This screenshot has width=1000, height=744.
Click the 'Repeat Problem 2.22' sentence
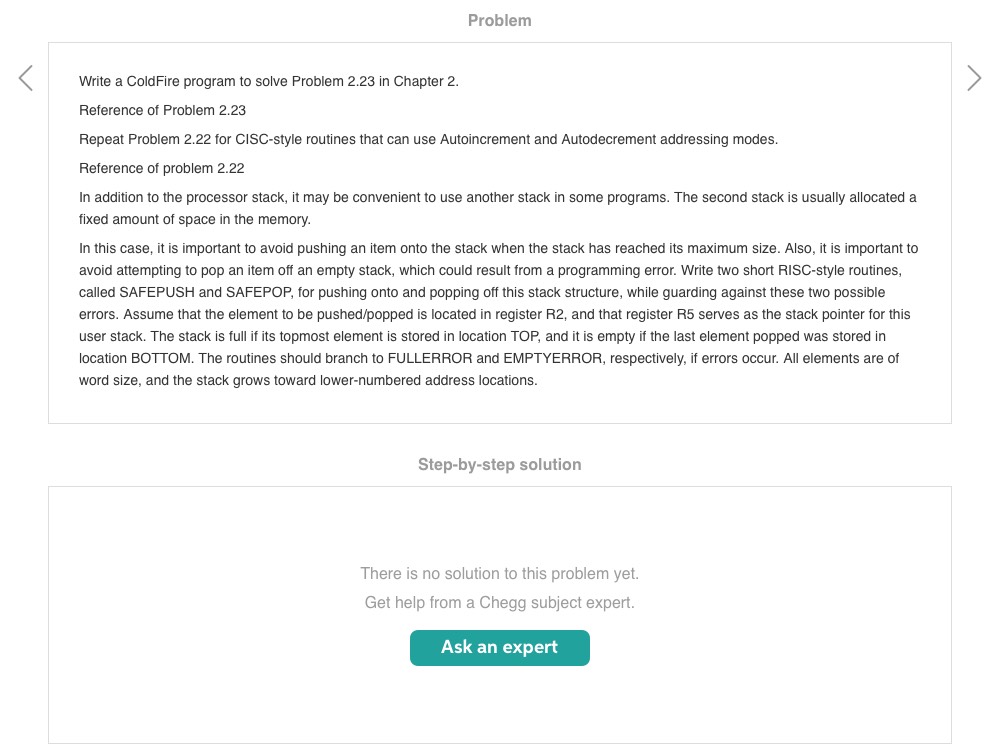(428, 139)
